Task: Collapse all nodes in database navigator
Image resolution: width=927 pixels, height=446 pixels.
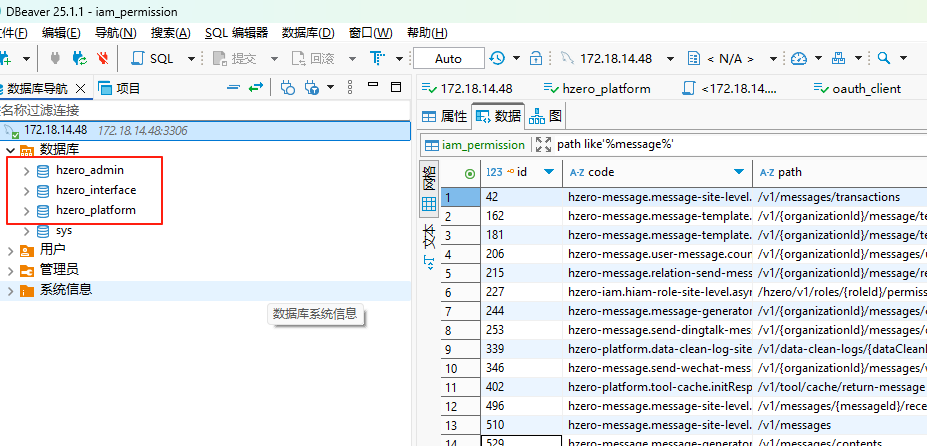Action: coord(233,88)
